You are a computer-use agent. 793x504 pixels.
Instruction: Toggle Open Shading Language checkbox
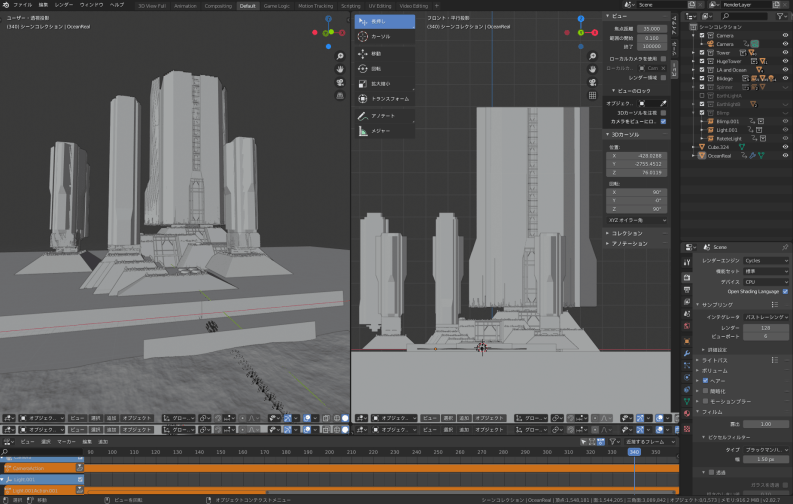point(785,291)
